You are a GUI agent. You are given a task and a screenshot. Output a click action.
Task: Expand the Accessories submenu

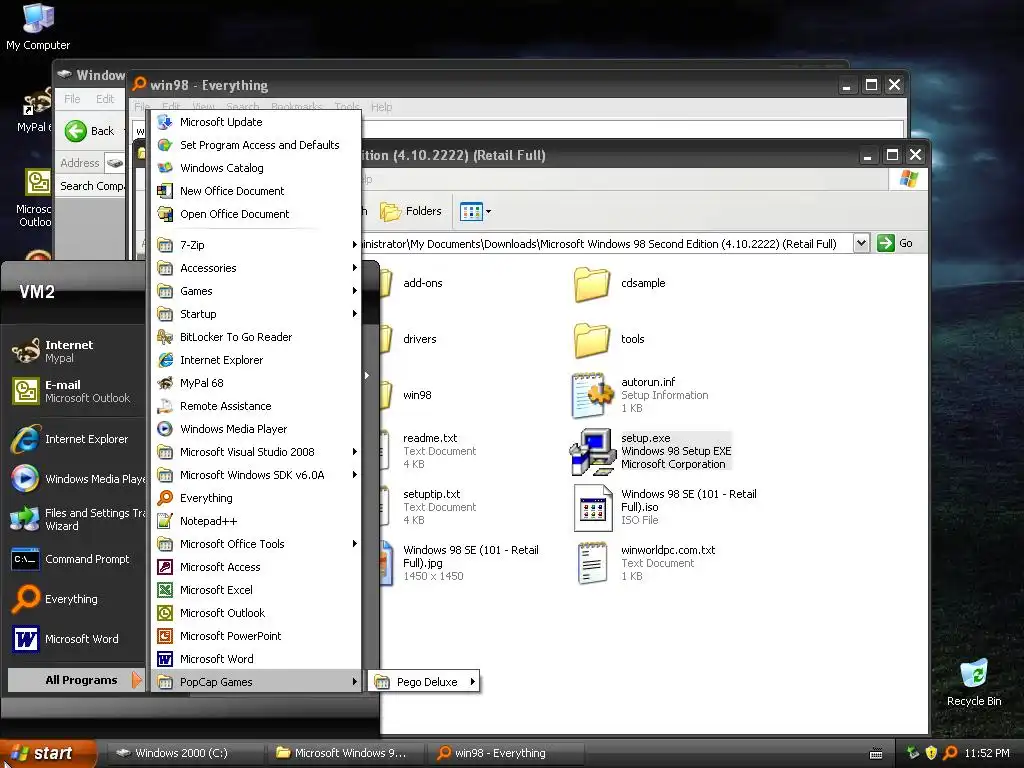[x=256, y=268]
